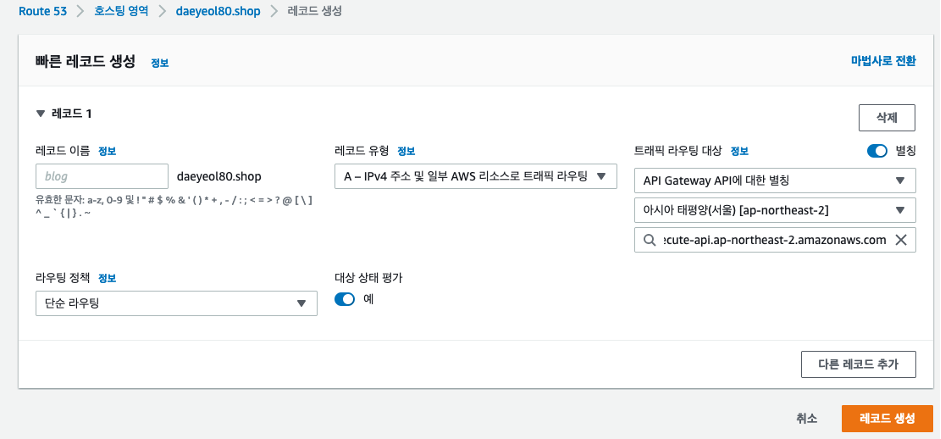The height and width of the screenshot is (439, 941).
Task: Click 다른 레코드 추가 button
Action: point(858,364)
